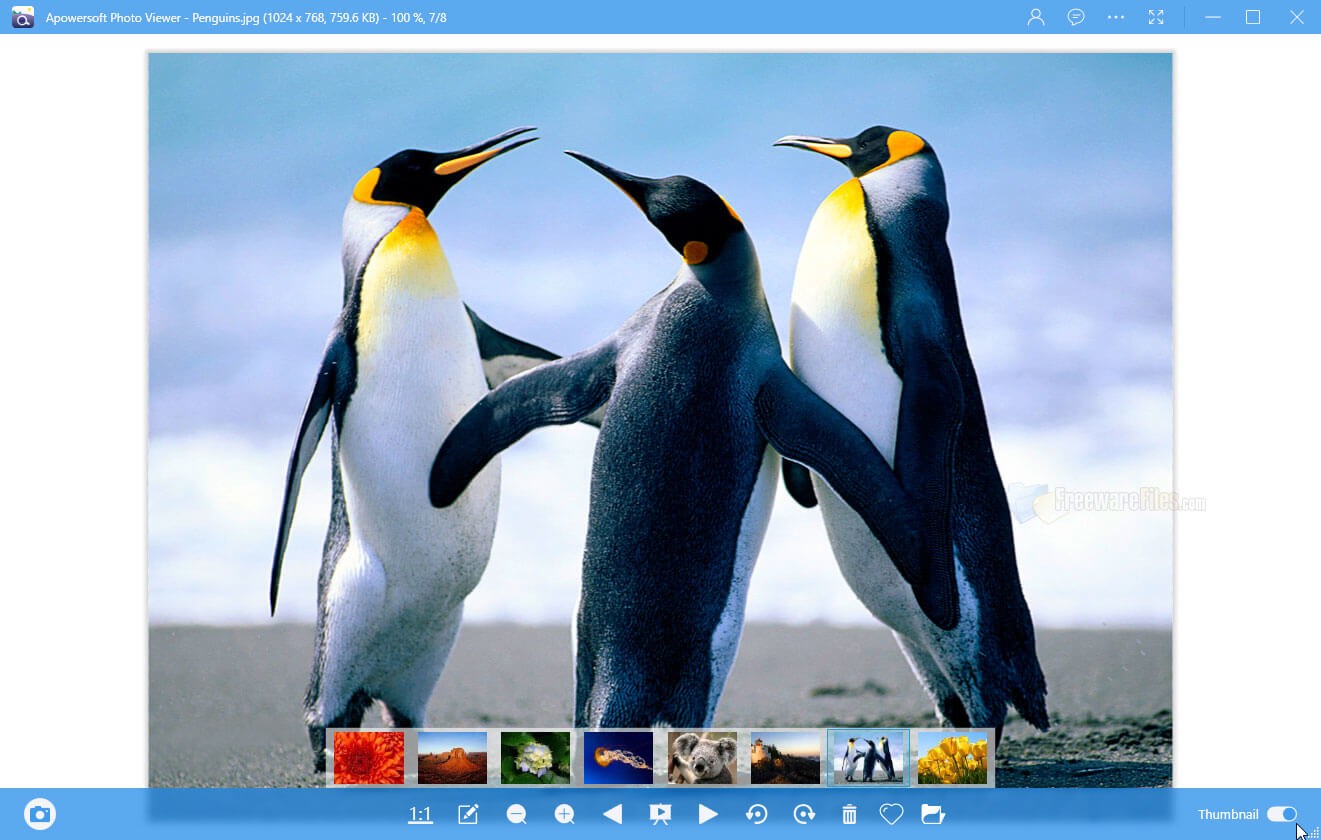Zoom out of the penguin photo
1321x840 pixels.
pos(516,814)
